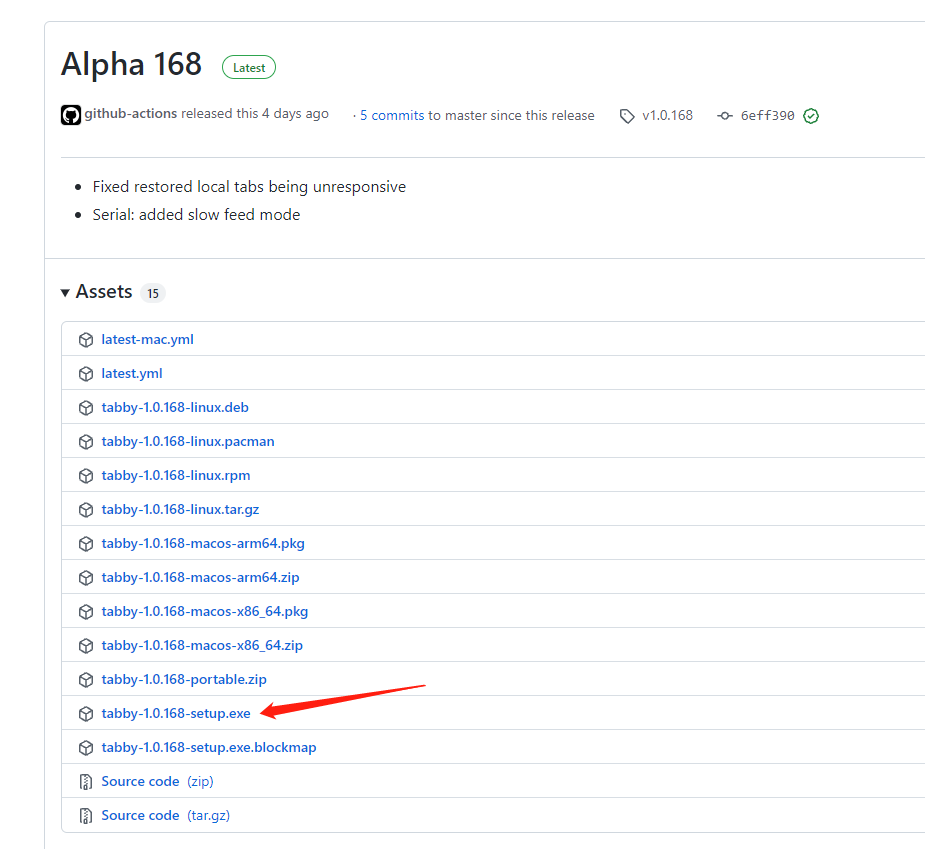Download tabby-1.0.168-macos-arm64.zip

200,578
